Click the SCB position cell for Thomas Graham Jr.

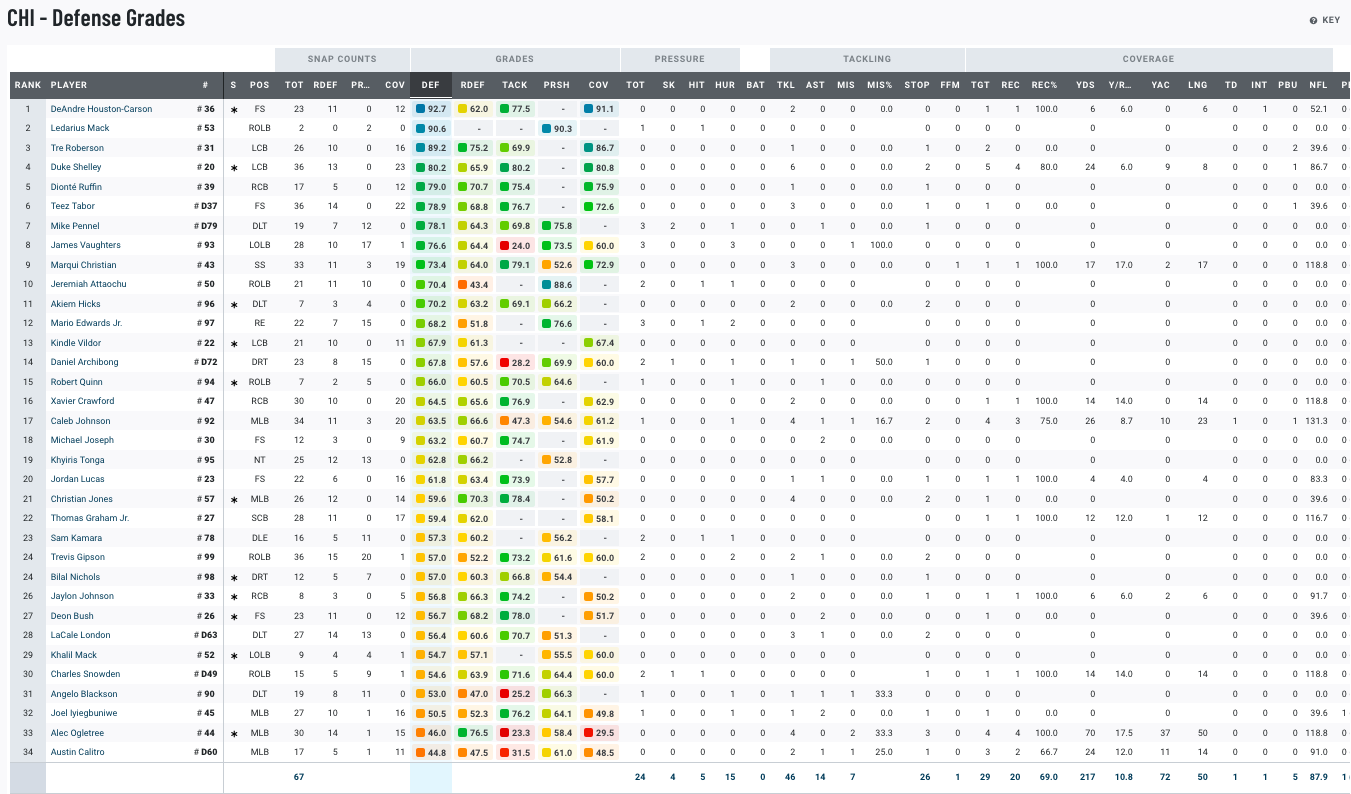[x=260, y=518]
